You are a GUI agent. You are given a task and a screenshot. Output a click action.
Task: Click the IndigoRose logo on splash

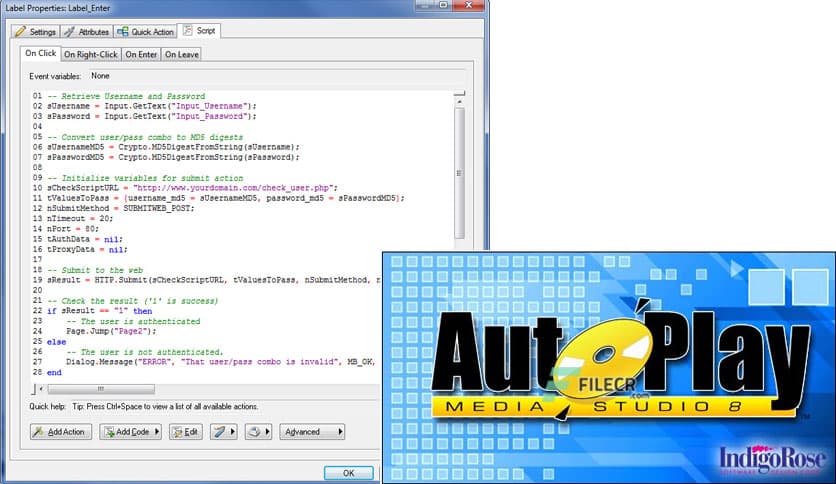click(x=772, y=459)
